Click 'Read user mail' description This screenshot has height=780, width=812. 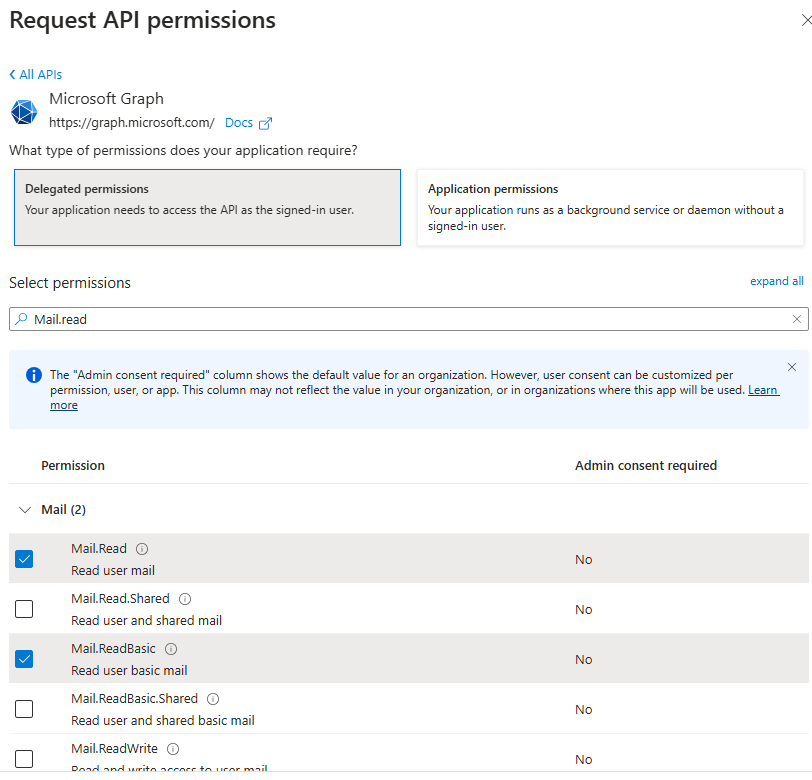coord(113,570)
